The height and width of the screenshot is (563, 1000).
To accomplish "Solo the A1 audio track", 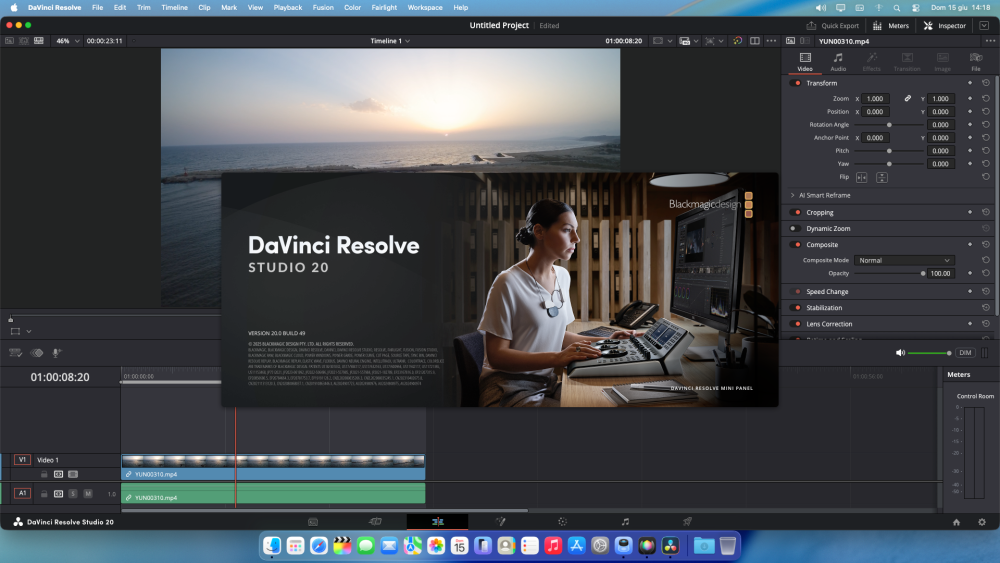I will click(x=73, y=494).
